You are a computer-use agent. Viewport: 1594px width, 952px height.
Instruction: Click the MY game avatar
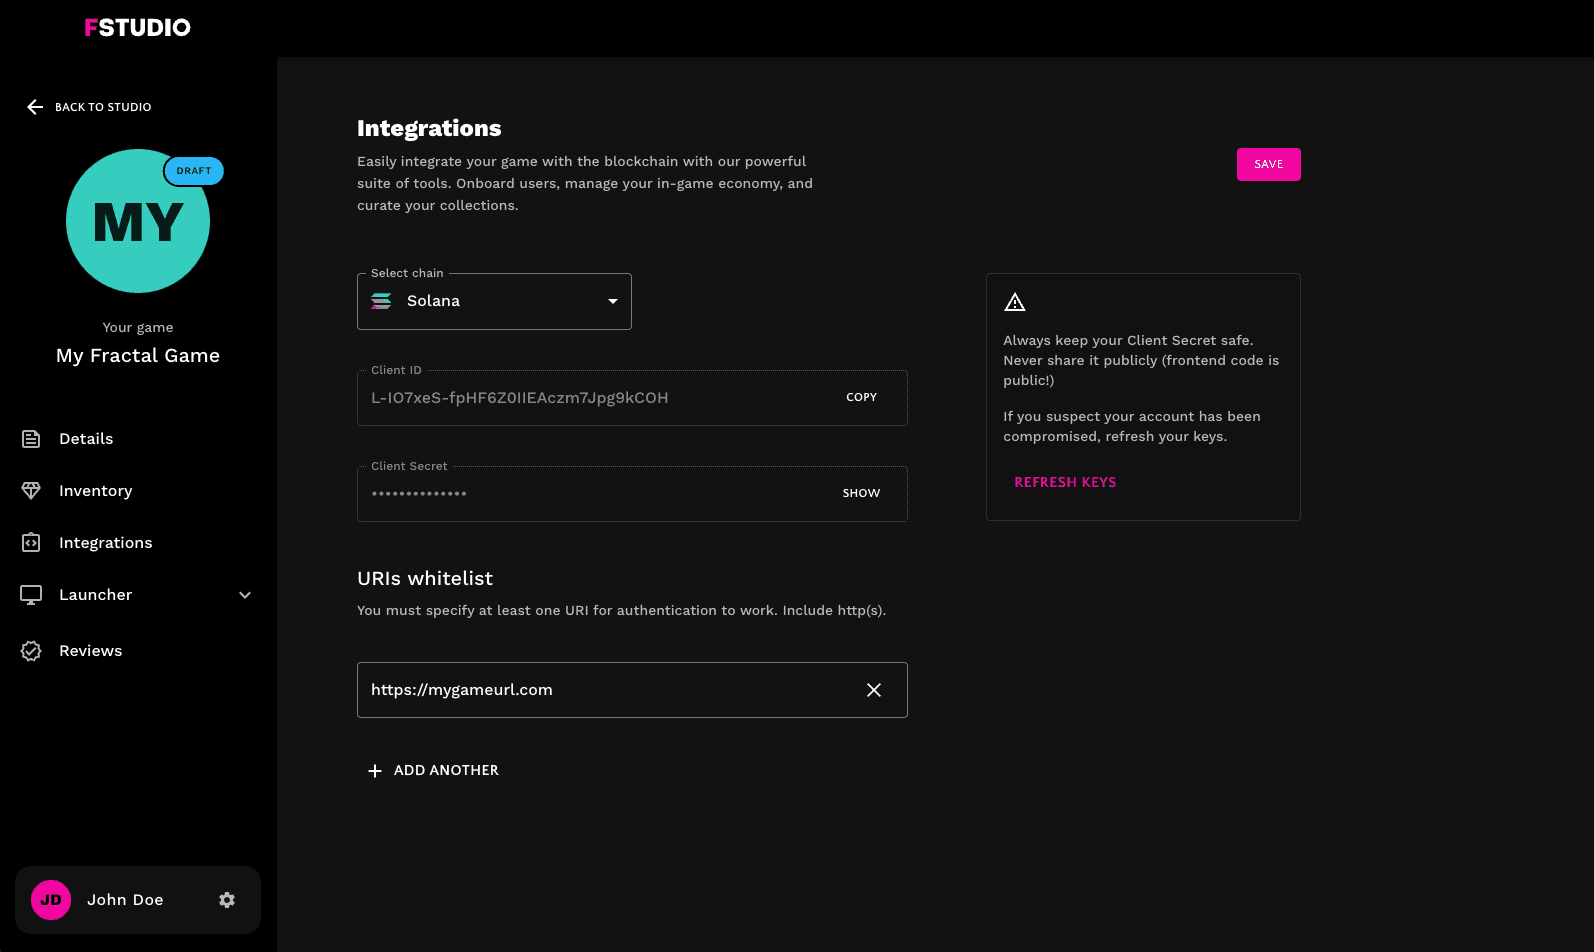[x=138, y=221]
